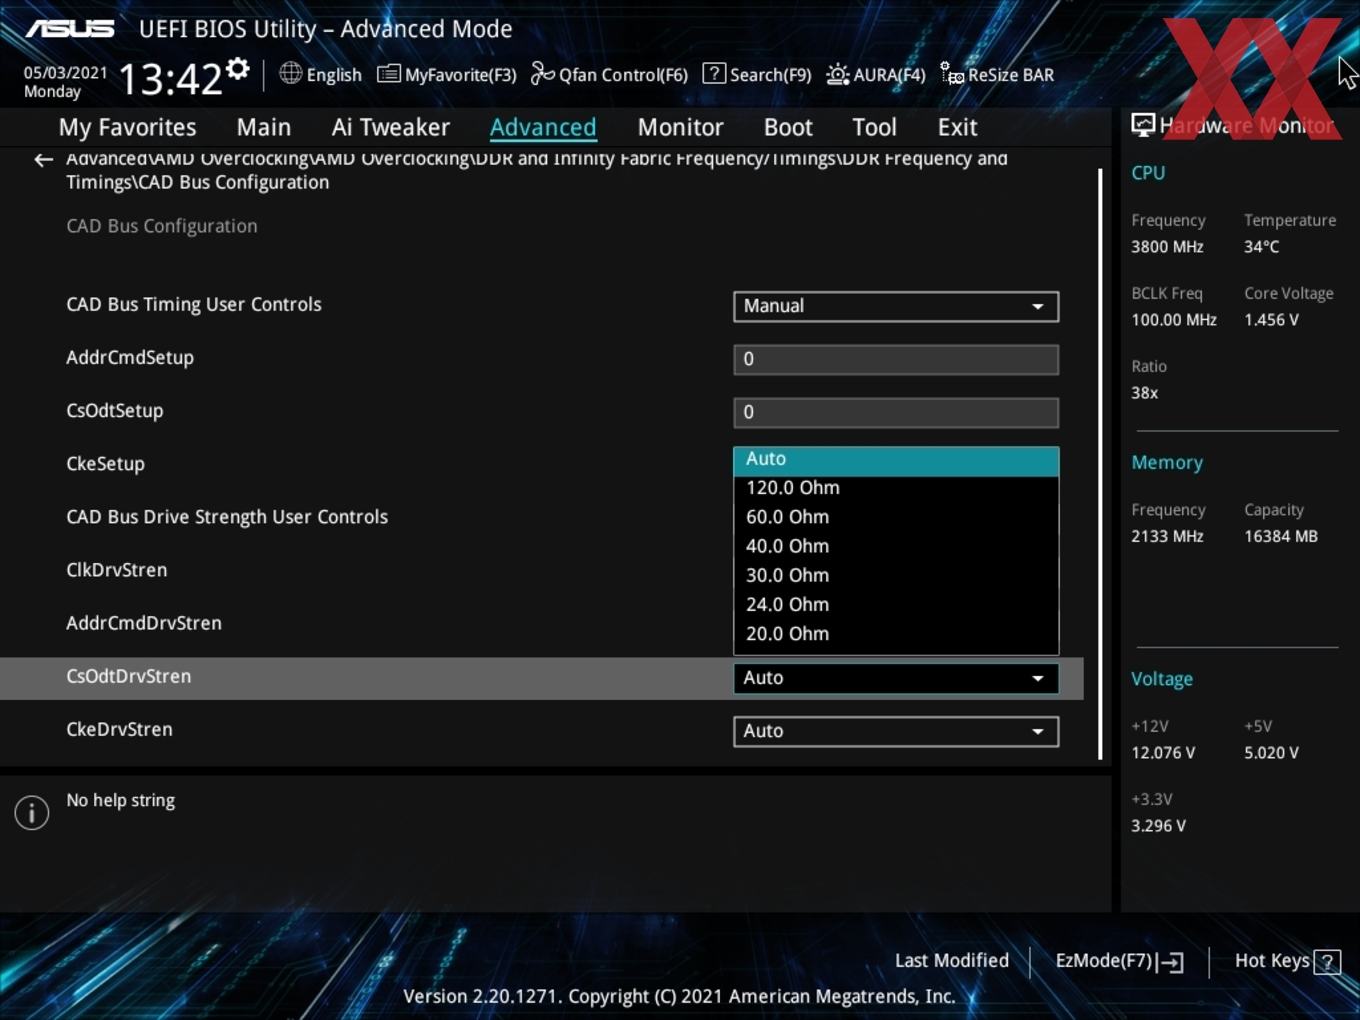Click the 12.076 V reading
Image resolution: width=1360 pixels, height=1020 pixels.
coord(1163,752)
